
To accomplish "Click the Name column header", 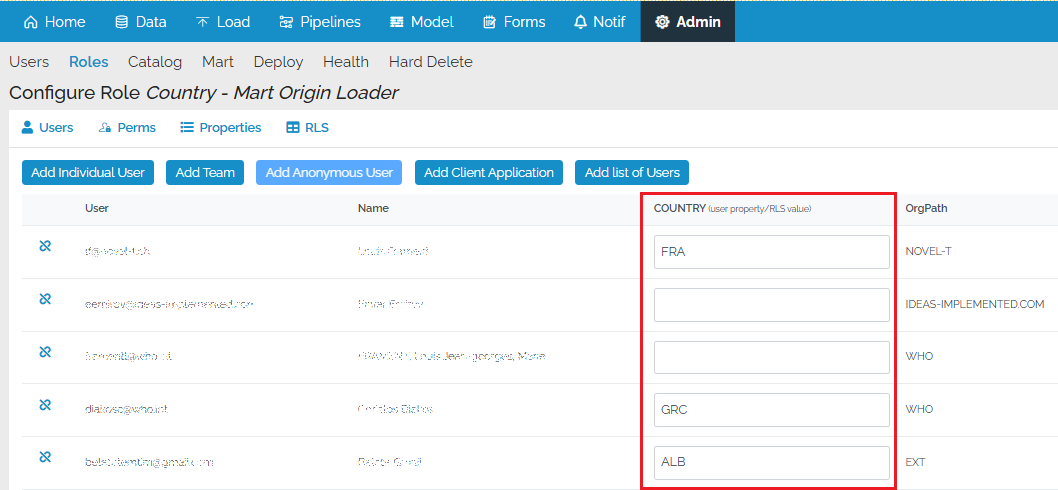I will 373,209.
